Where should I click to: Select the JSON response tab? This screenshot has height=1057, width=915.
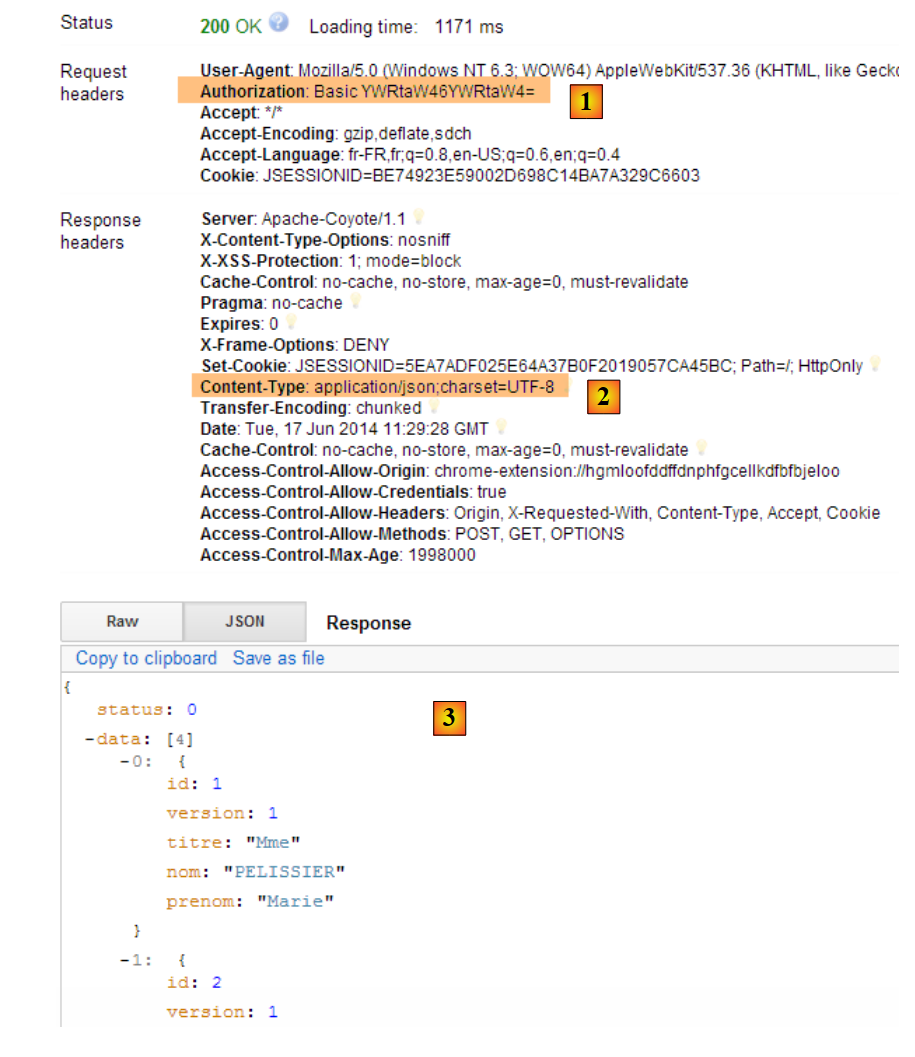(x=245, y=621)
